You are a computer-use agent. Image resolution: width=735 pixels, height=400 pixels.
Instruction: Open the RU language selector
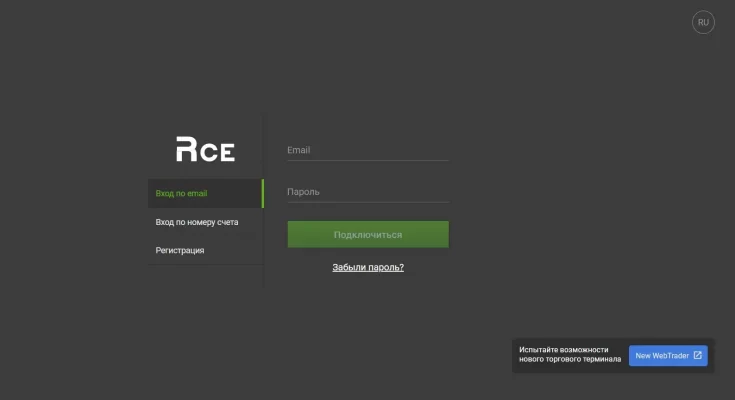coord(703,22)
